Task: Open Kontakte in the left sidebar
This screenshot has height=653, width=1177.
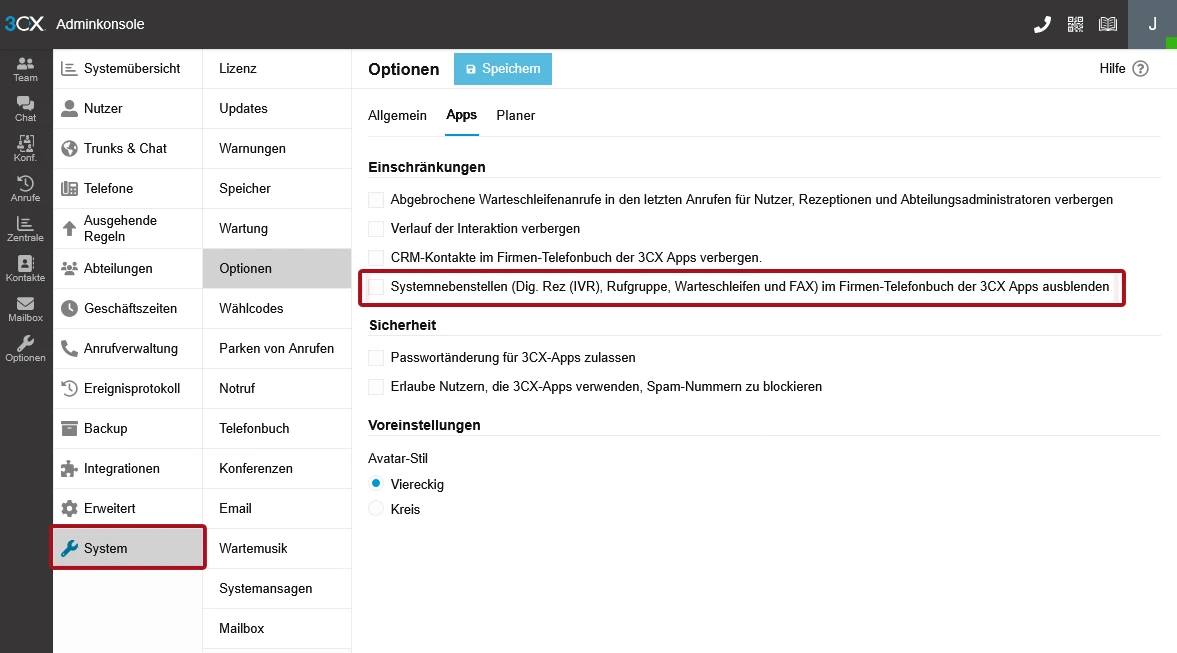Action: click(26, 269)
